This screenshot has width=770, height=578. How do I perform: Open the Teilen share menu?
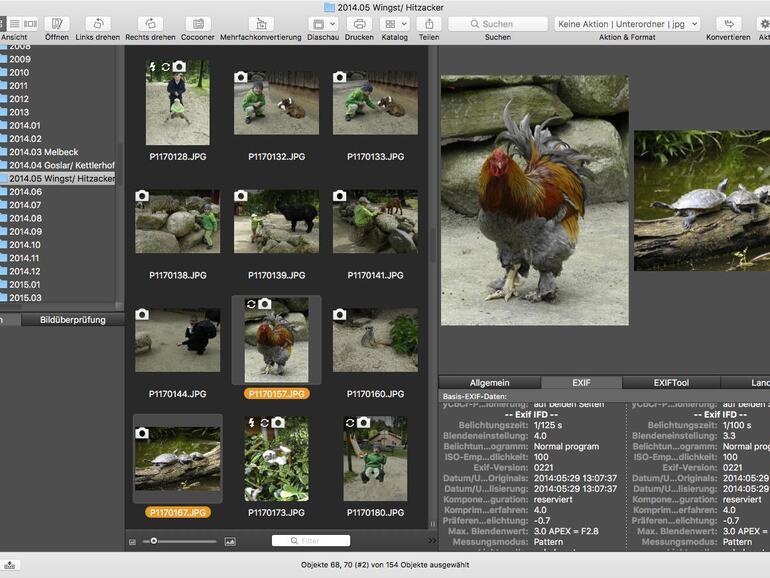(x=429, y=24)
